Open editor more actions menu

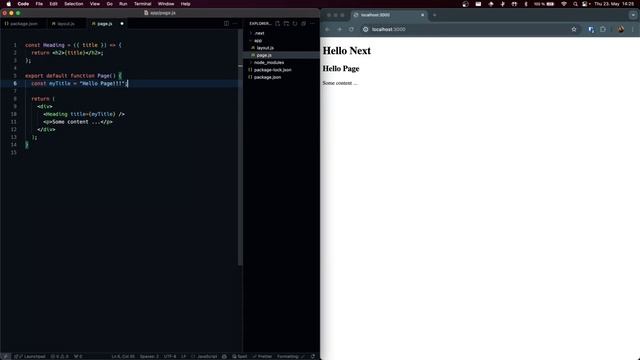tap(235, 24)
